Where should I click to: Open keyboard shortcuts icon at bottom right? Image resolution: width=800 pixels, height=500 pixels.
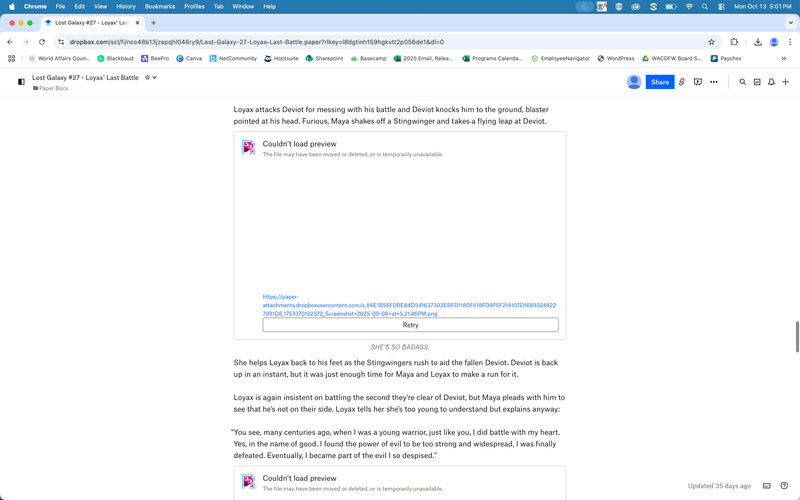pos(766,486)
